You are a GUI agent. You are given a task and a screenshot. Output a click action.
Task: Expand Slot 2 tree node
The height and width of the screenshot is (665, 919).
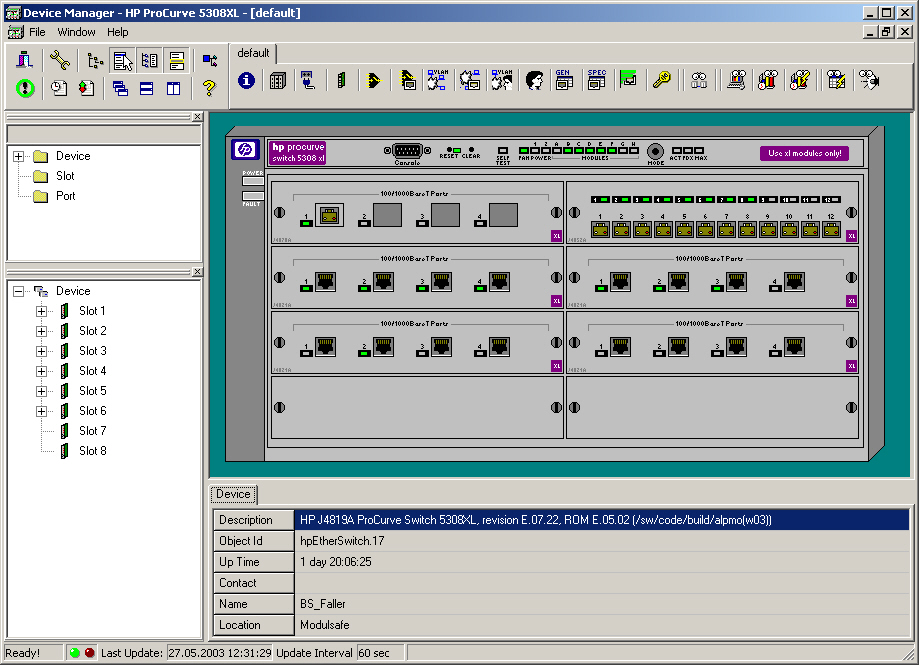[41, 331]
